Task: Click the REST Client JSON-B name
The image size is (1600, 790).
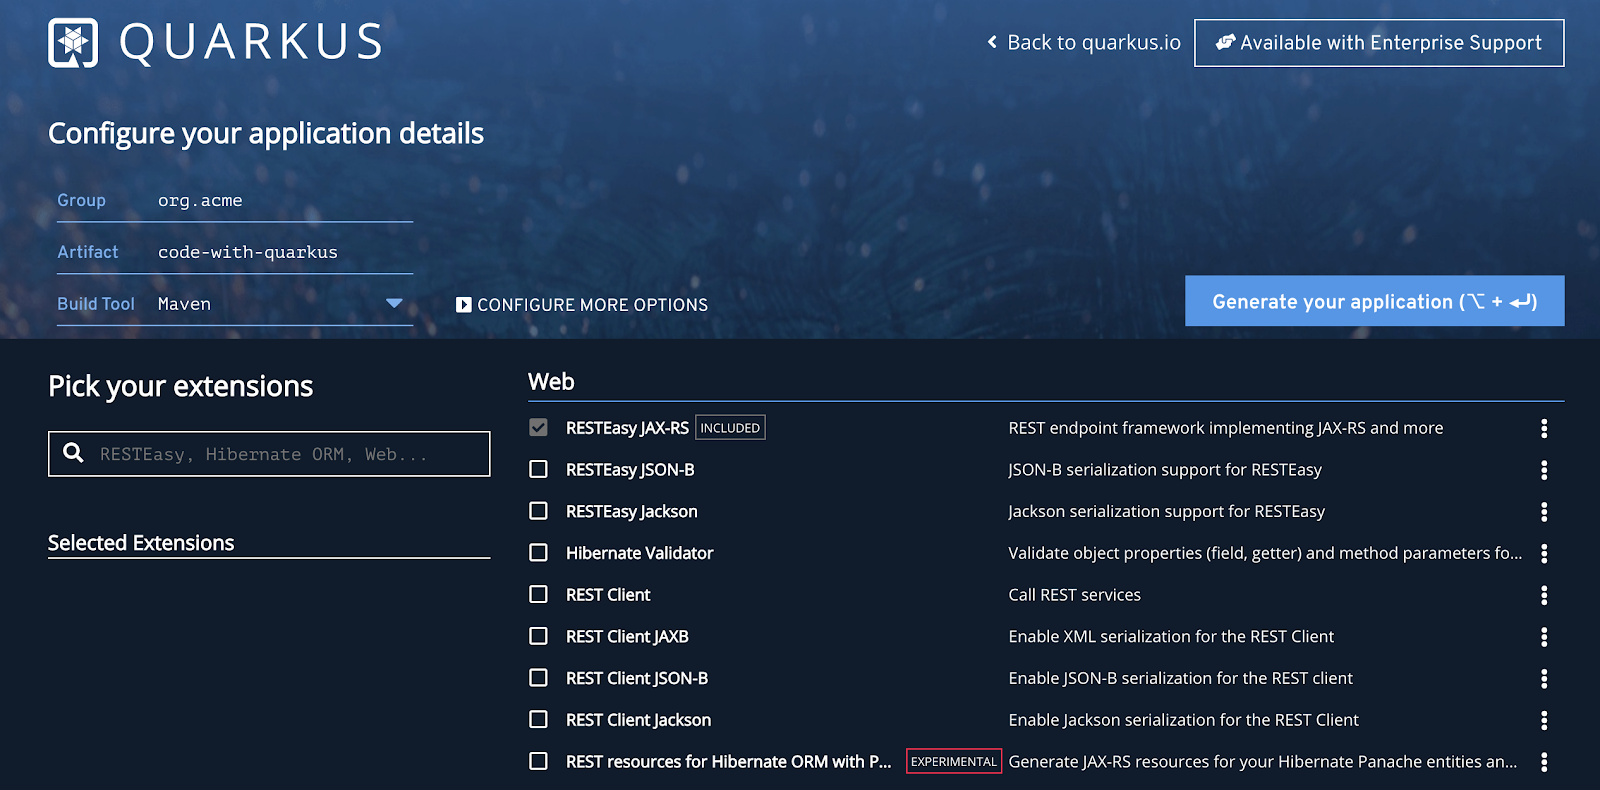Action: click(x=637, y=678)
